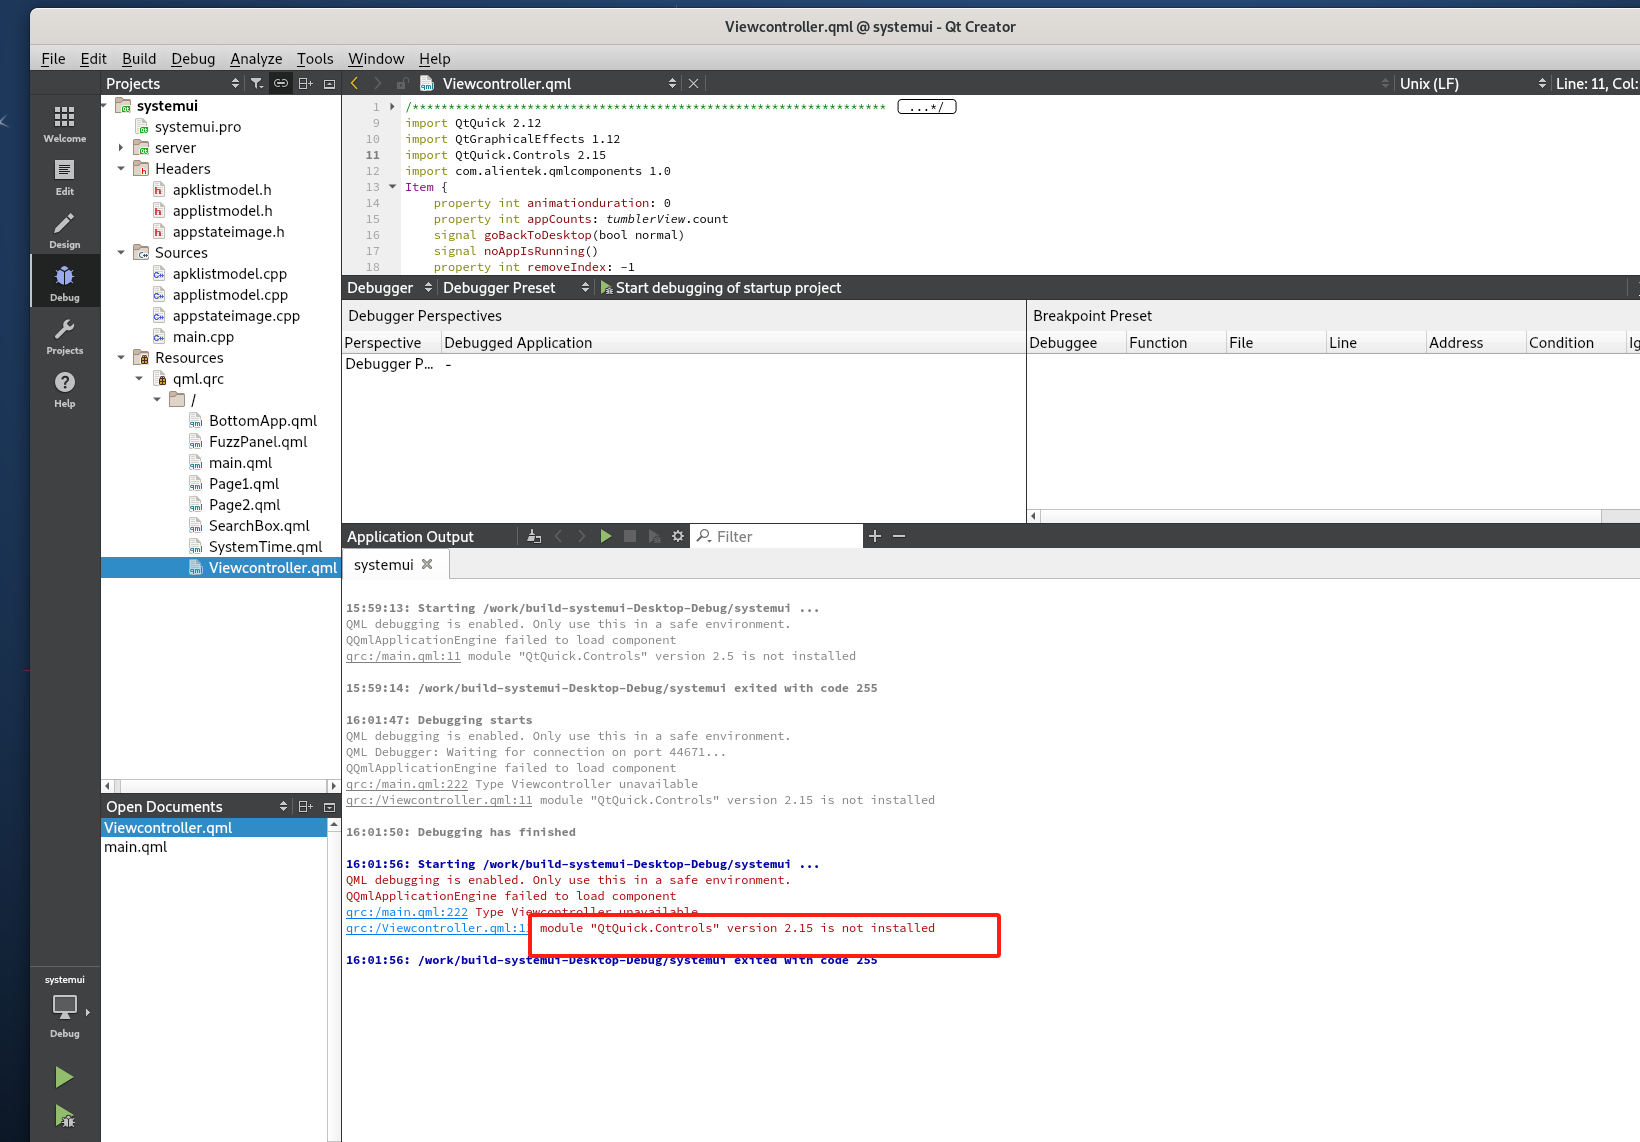This screenshot has height=1142, width=1640.
Task: Open the Help mode
Action: pos(64,389)
